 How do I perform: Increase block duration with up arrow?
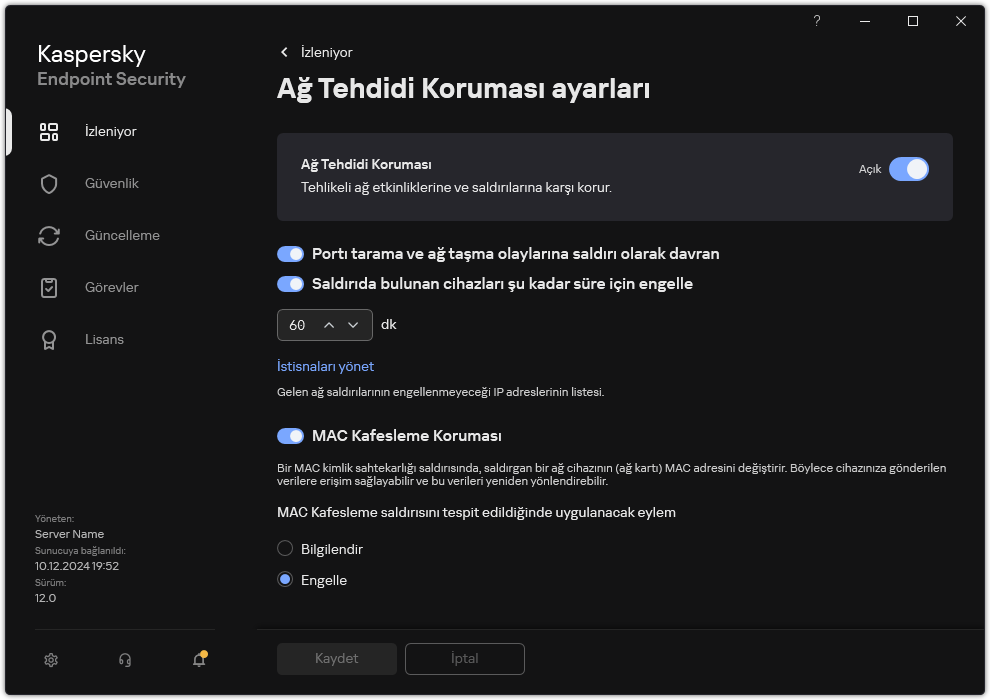tap(330, 324)
